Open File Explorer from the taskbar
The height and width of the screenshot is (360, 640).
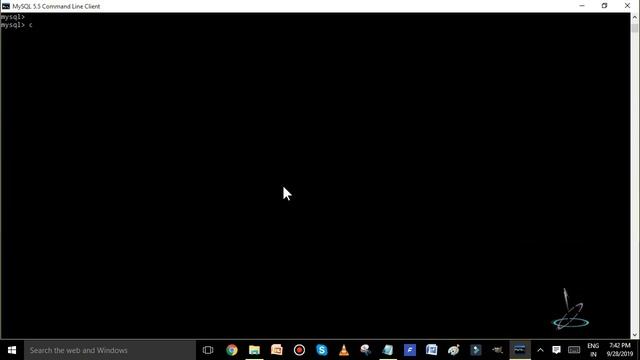click(x=254, y=350)
